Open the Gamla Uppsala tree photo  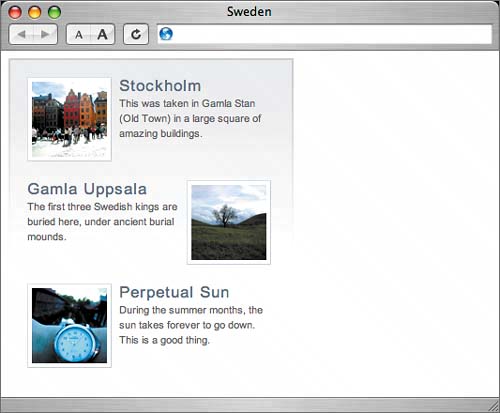point(229,222)
